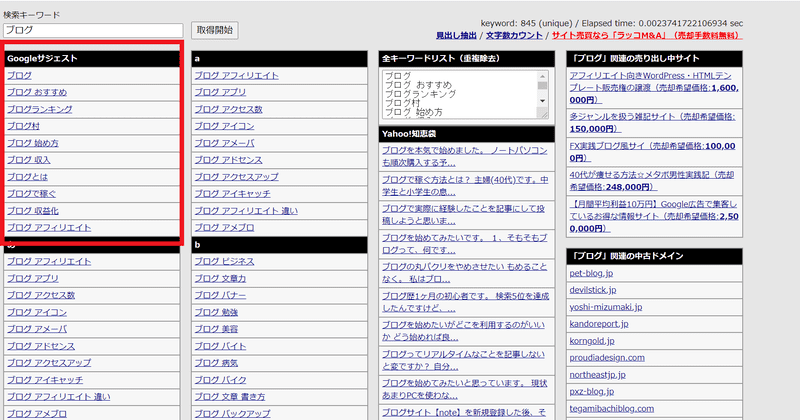Open the tegamibachiblog.com domain link
The width and height of the screenshot is (800, 420).
[612, 408]
